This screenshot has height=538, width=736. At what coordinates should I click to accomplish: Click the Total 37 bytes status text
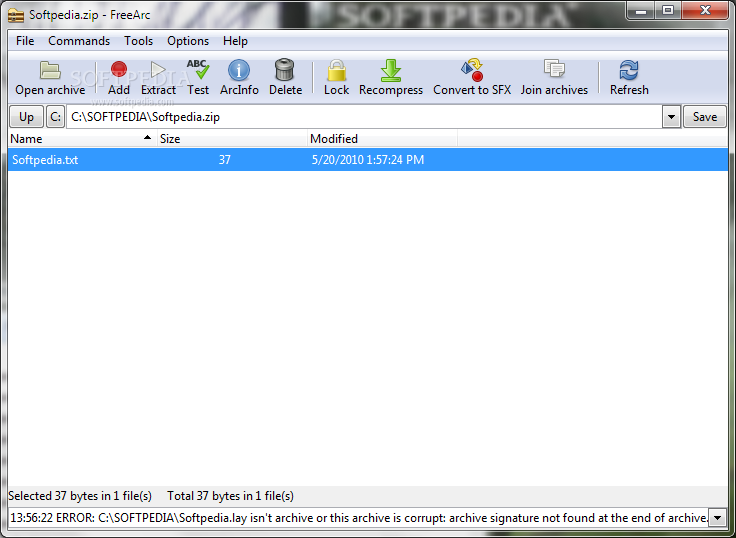pos(230,496)
